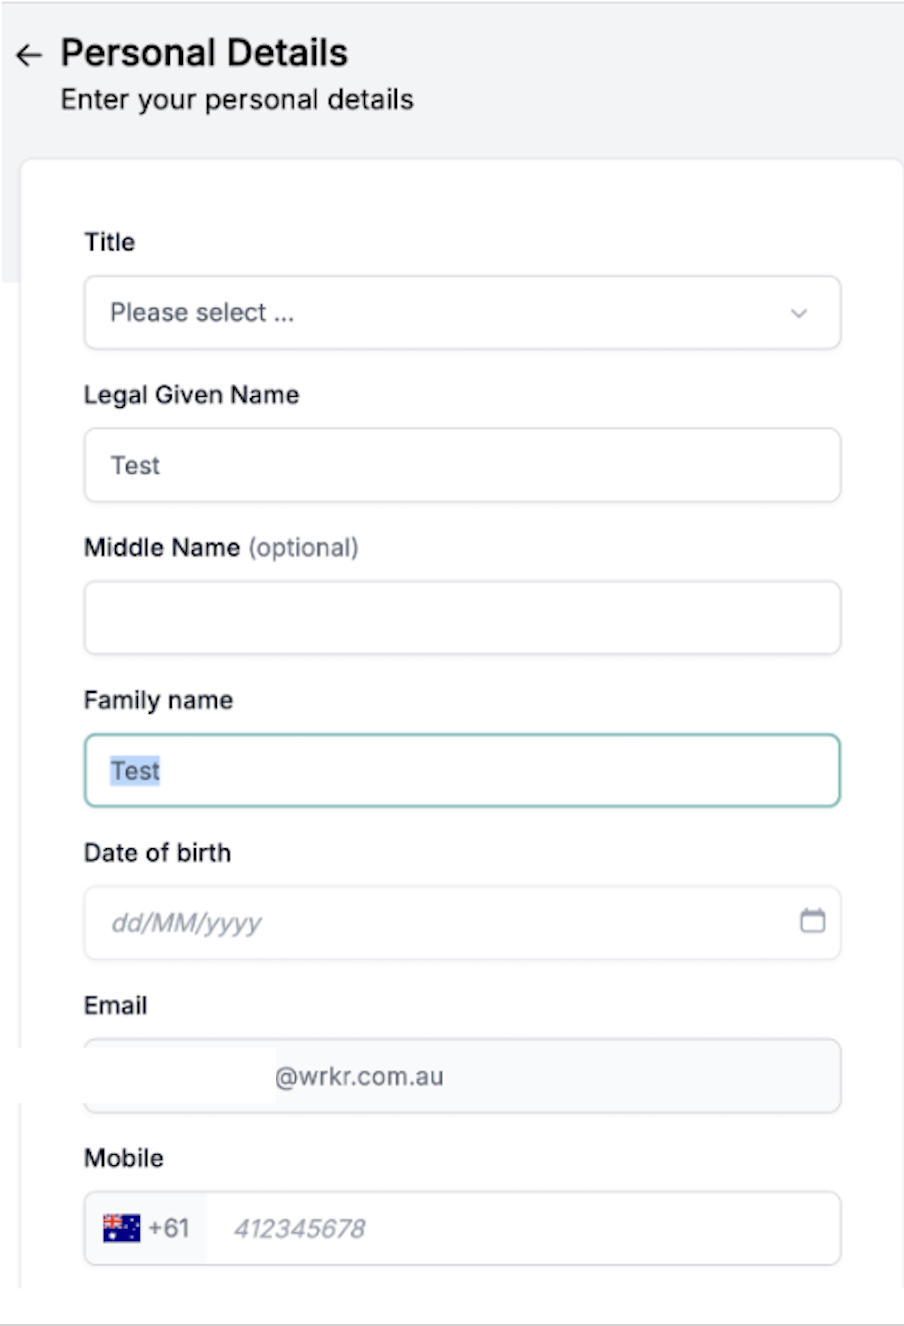Click the Legal Given Name label
The width and height of the screenshot is (904, 1326).
[x=191, y=395]
